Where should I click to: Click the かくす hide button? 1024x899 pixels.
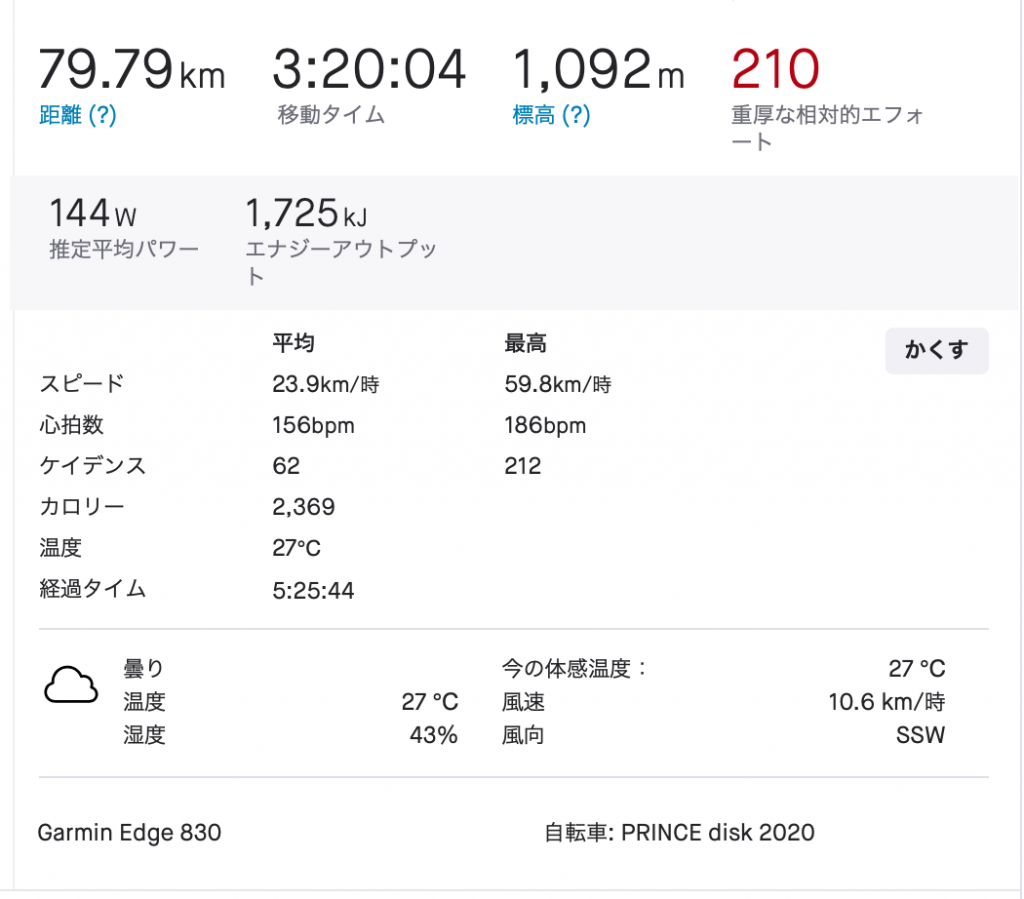pos(936,351)
